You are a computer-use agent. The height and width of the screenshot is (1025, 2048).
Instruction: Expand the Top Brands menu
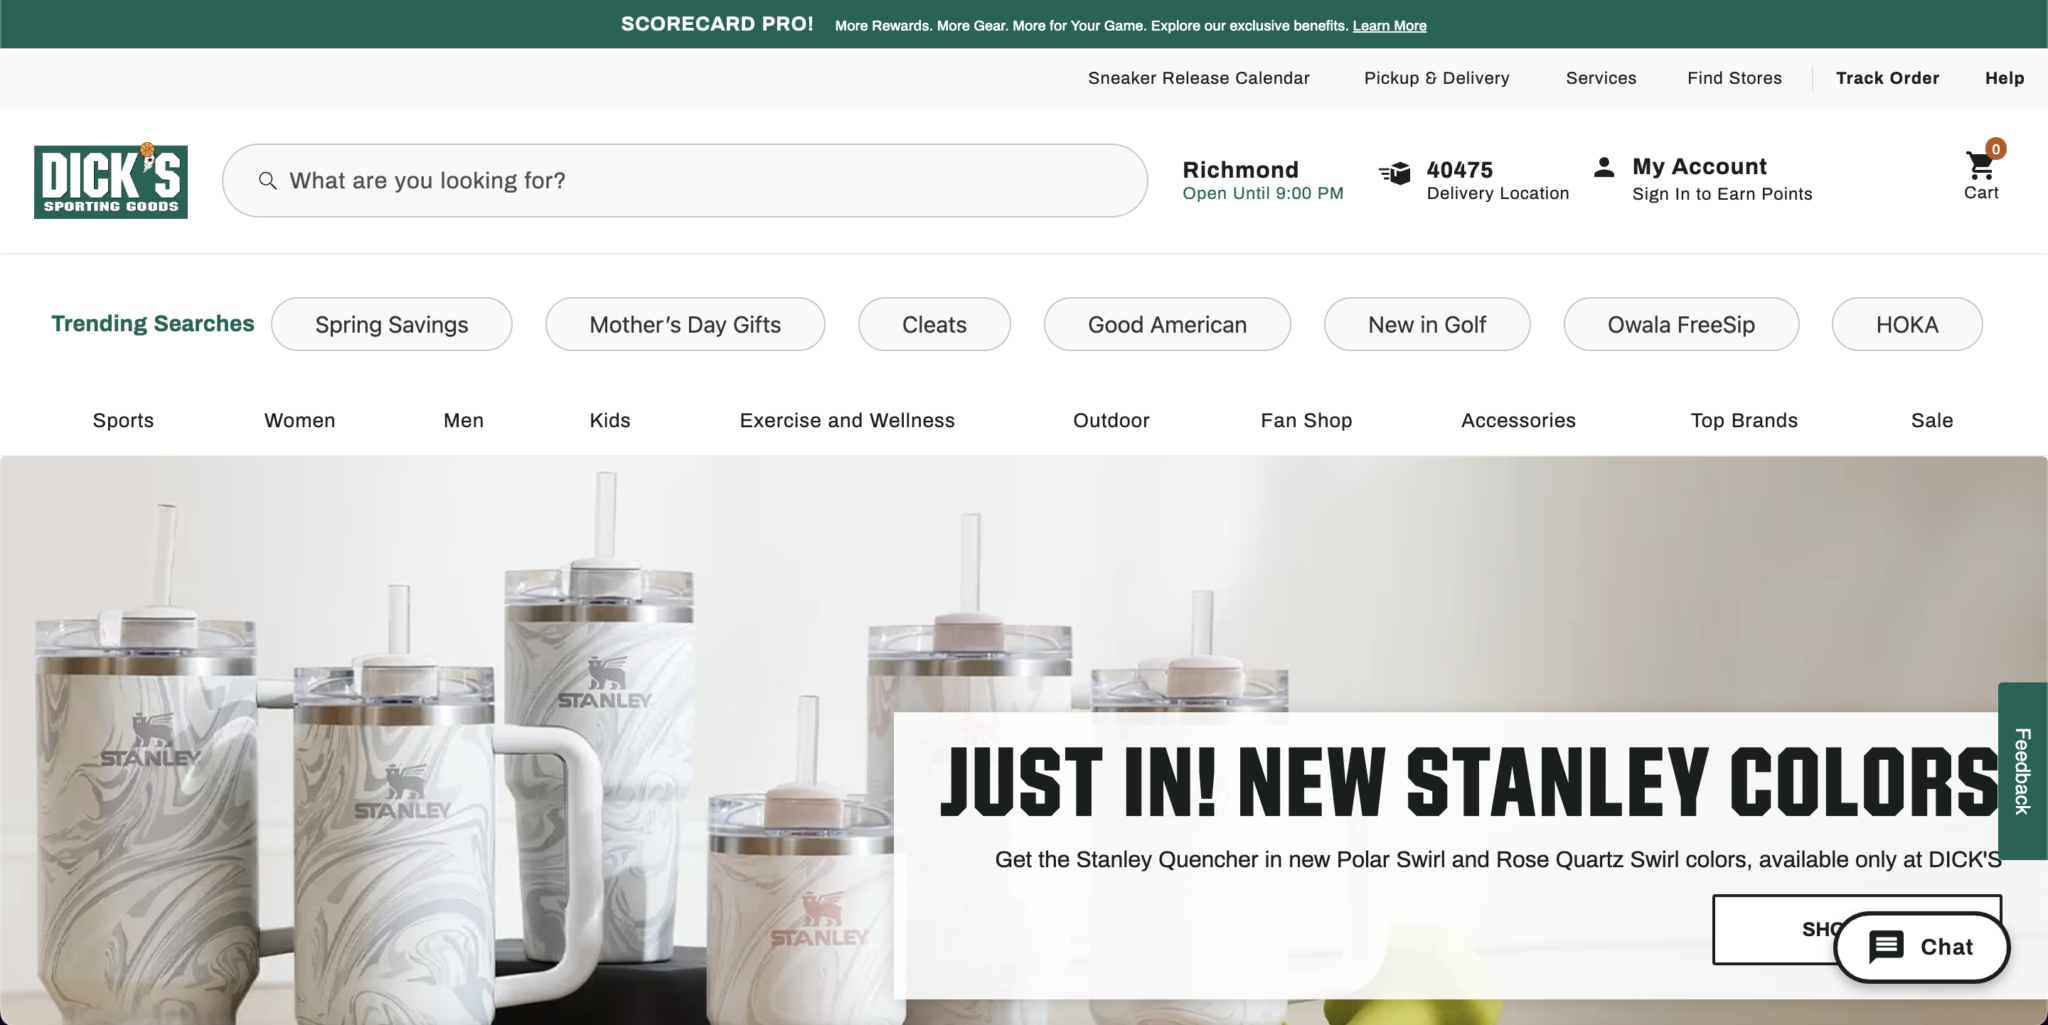click(1744, 420)
